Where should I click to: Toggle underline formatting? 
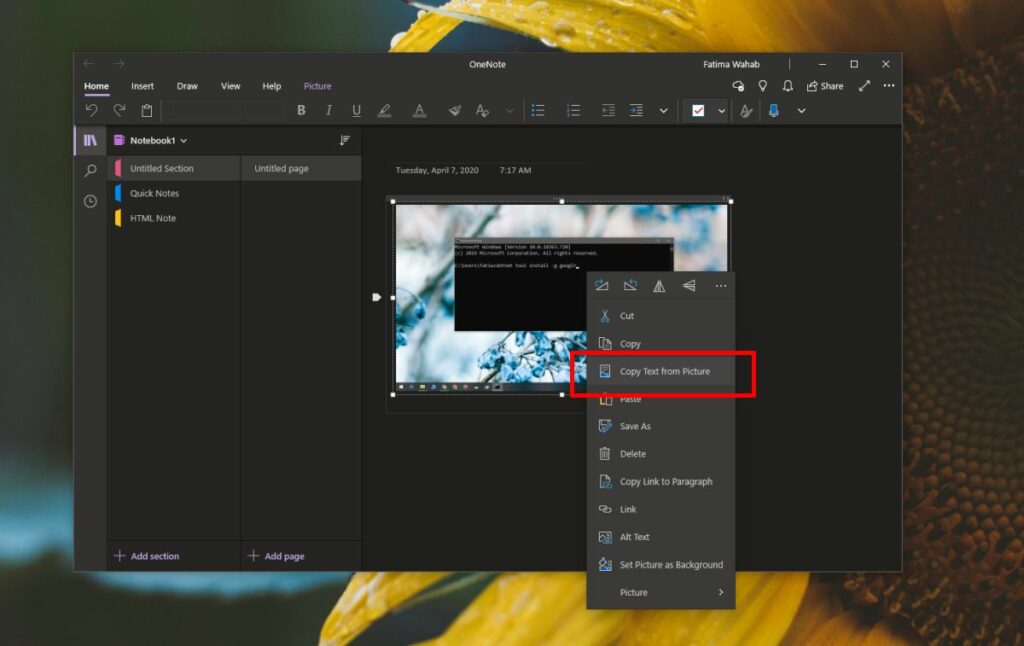pyautogui.click(x=357, y=110)
